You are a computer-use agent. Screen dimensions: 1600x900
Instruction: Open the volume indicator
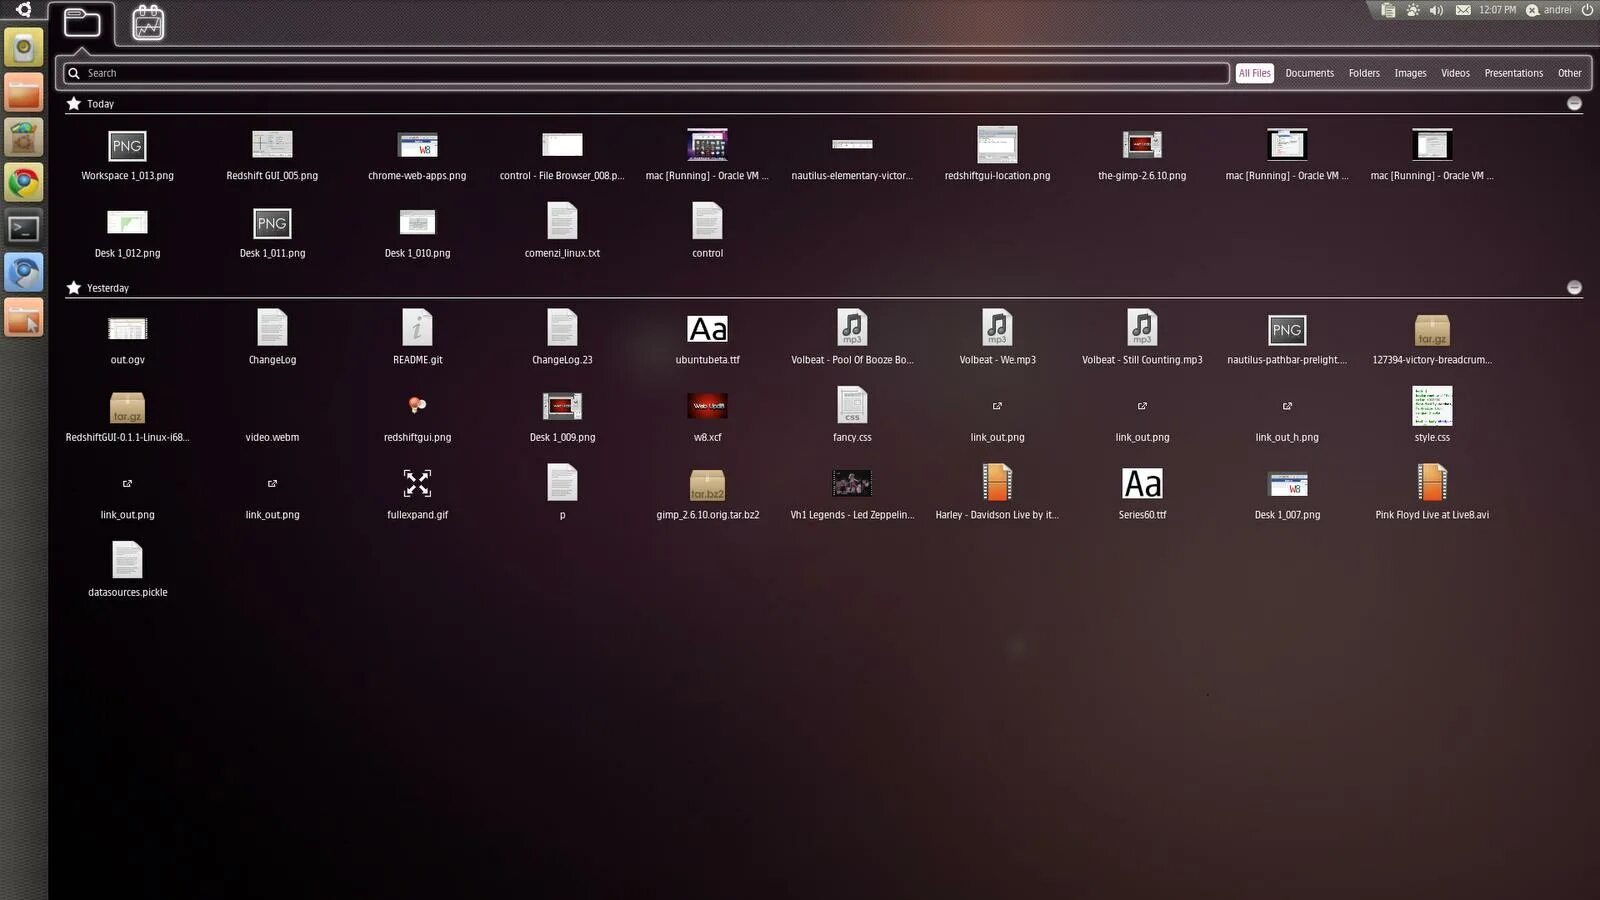pos(1436,10)
